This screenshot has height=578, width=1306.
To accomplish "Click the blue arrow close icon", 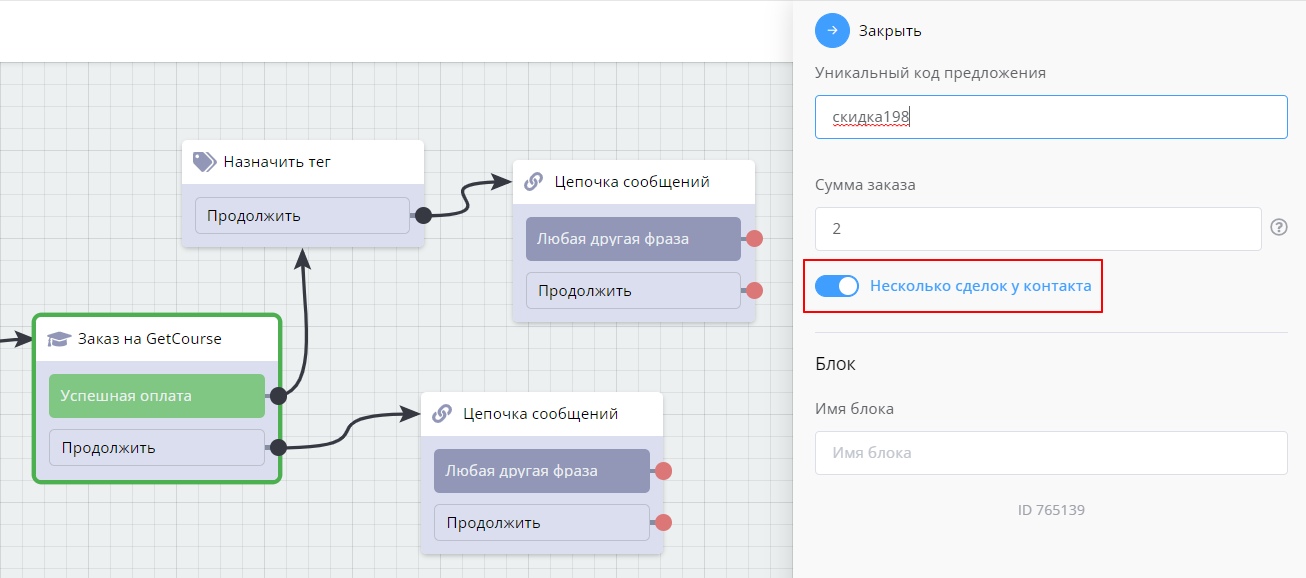I will coord(832,31).
